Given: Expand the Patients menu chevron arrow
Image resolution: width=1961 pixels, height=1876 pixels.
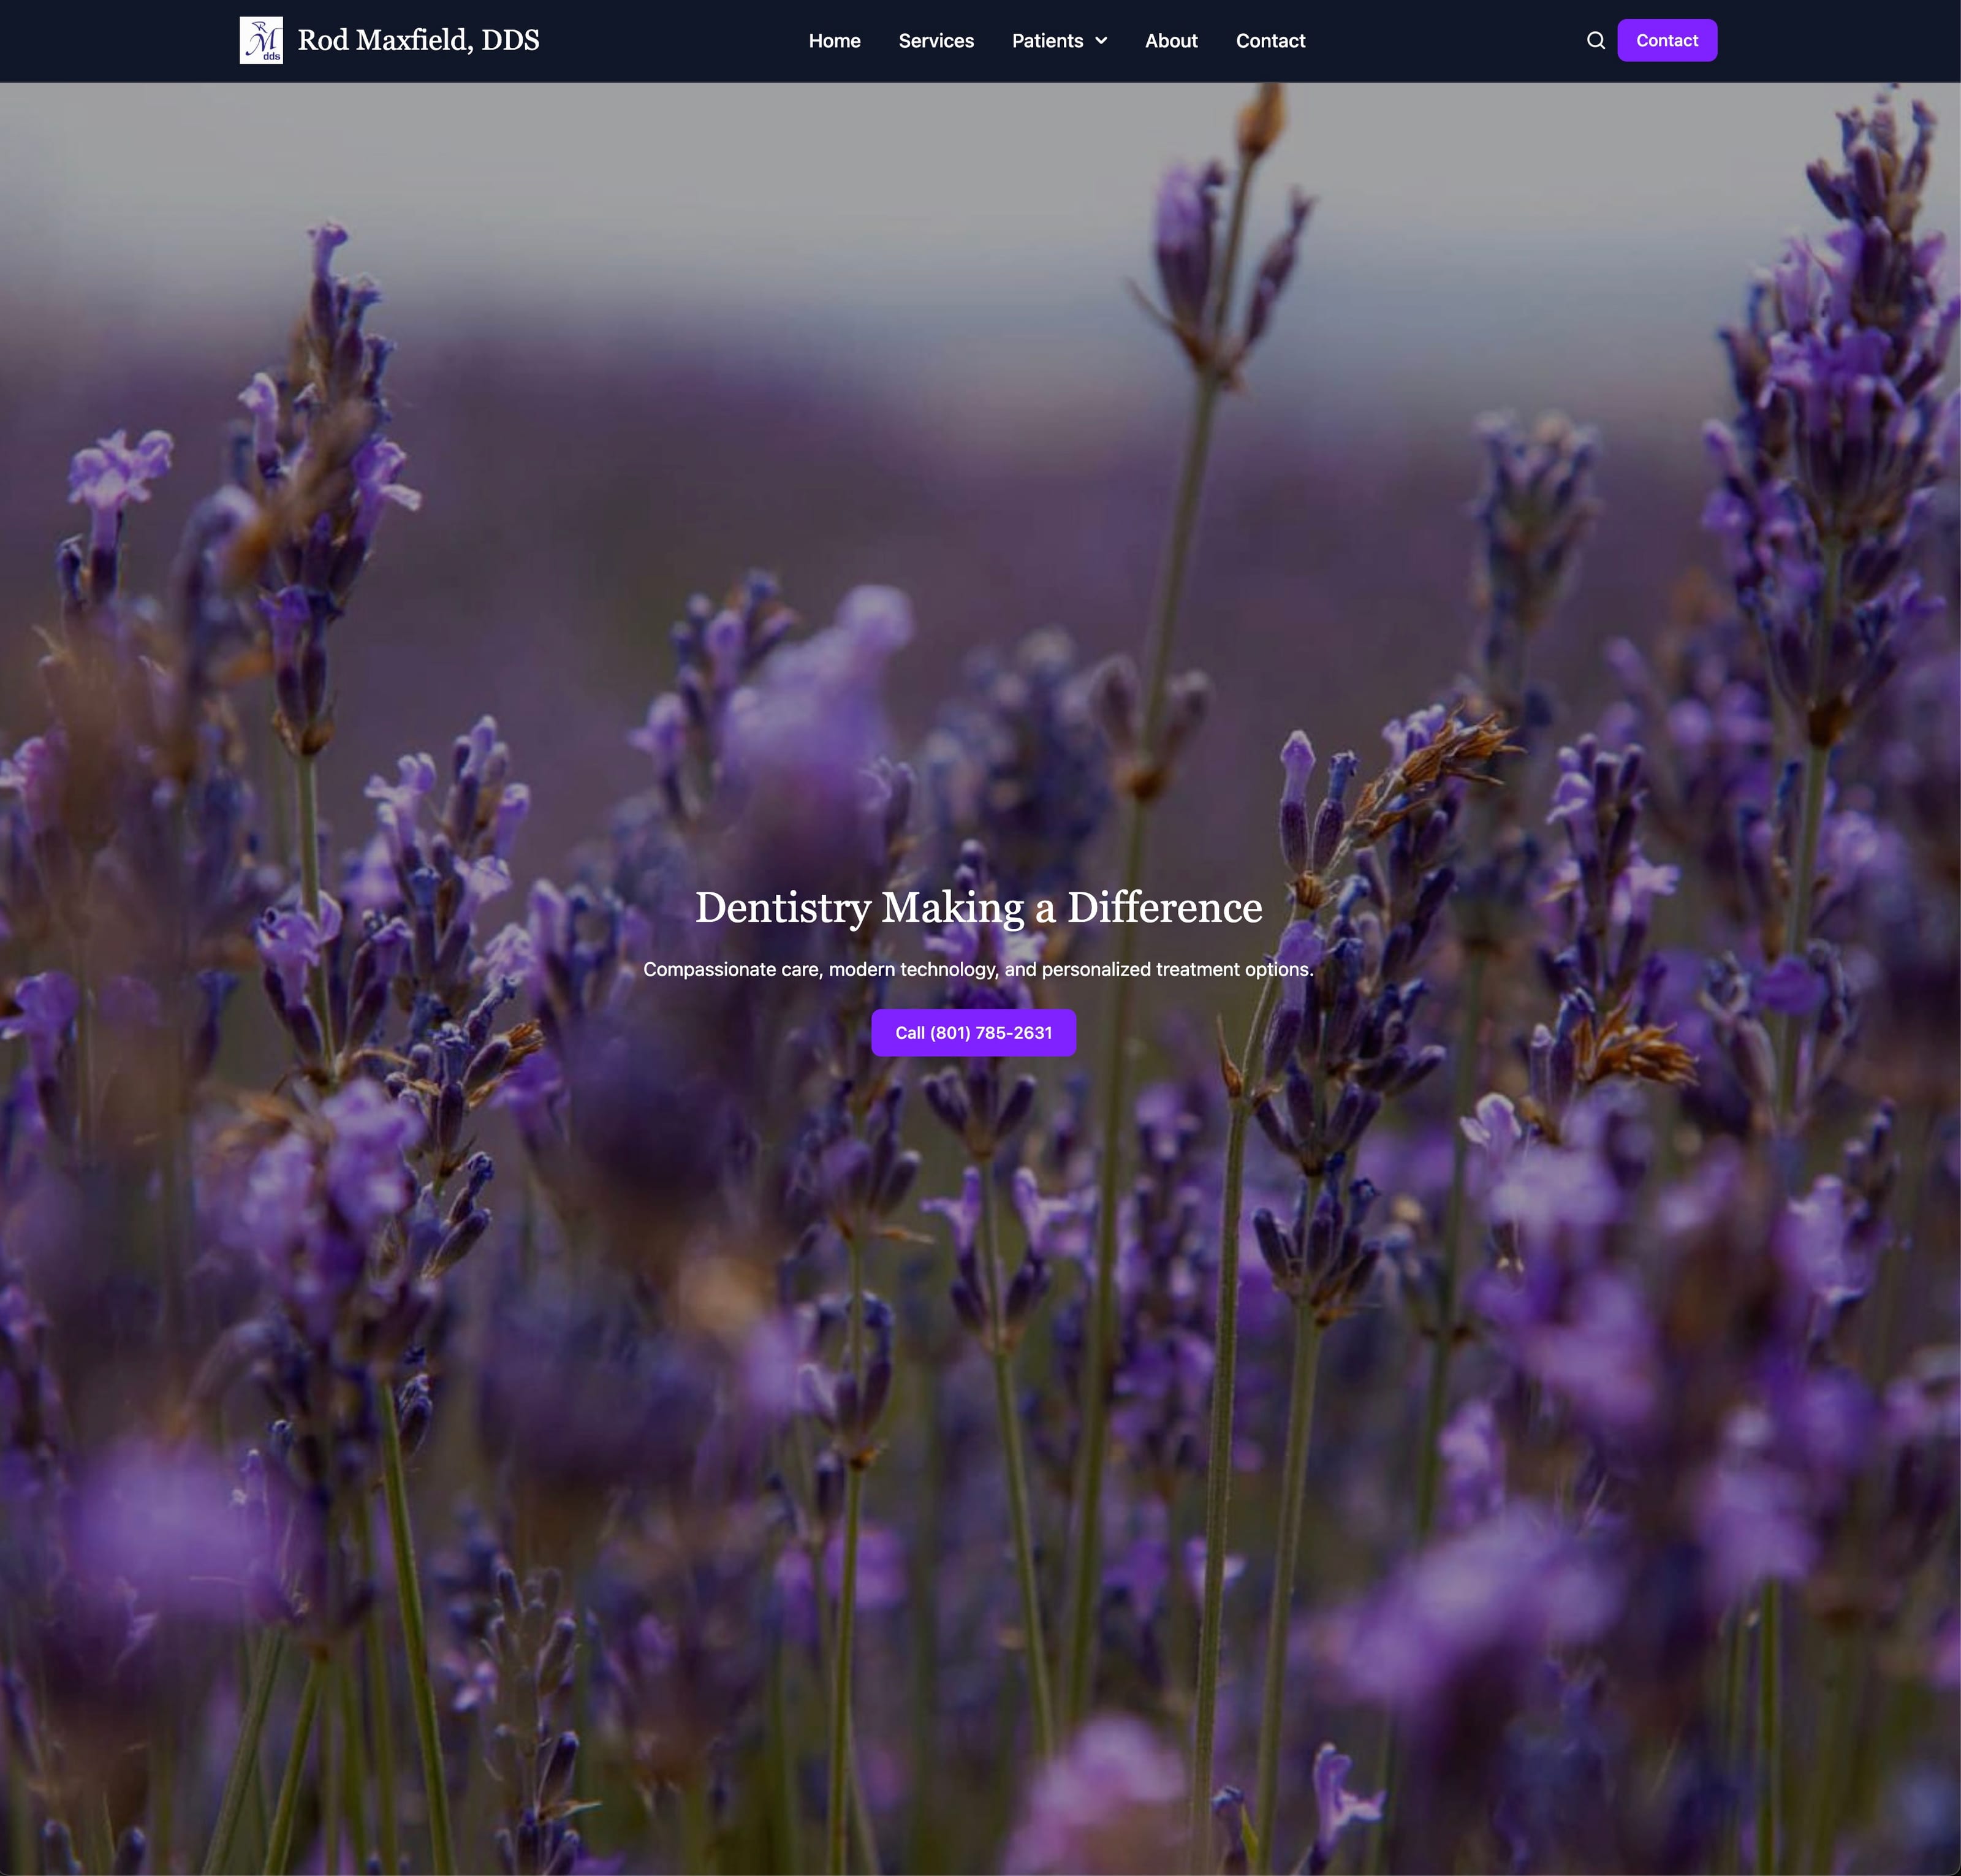Looking at the screenshot, I should [x=1101, y=41].
